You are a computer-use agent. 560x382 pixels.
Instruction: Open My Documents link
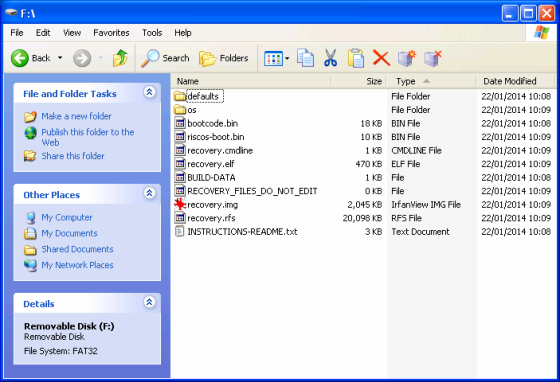(x=69, y=233)
